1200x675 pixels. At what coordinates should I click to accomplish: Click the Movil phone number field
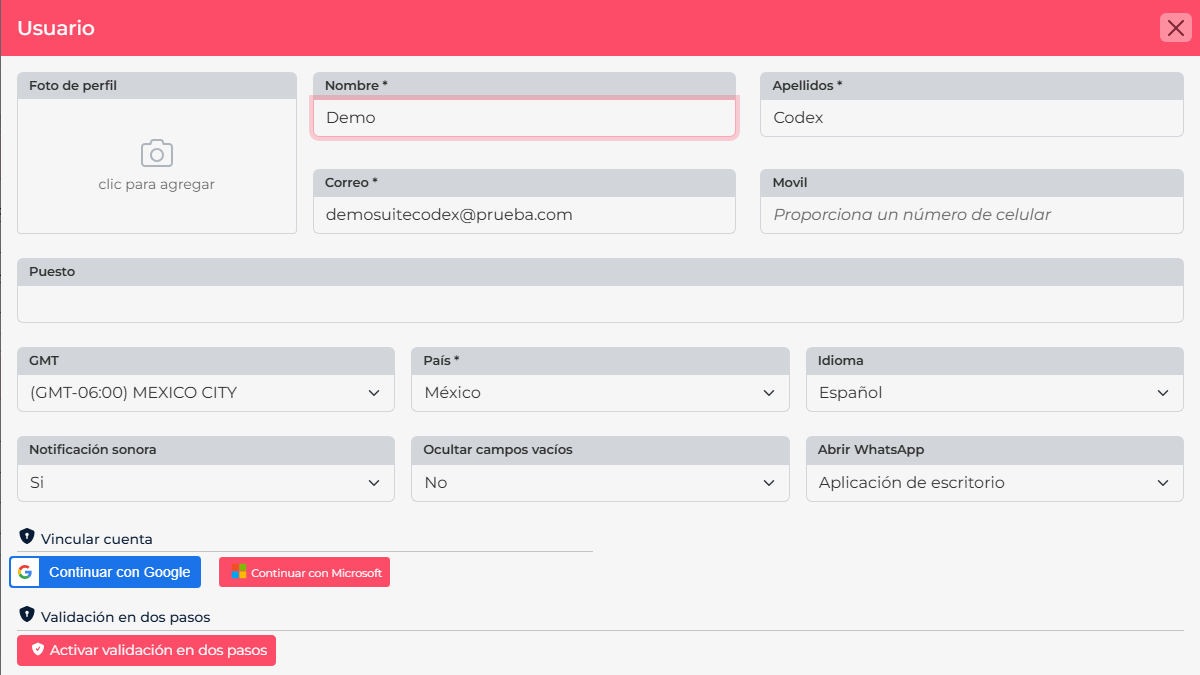click(971, 214)
